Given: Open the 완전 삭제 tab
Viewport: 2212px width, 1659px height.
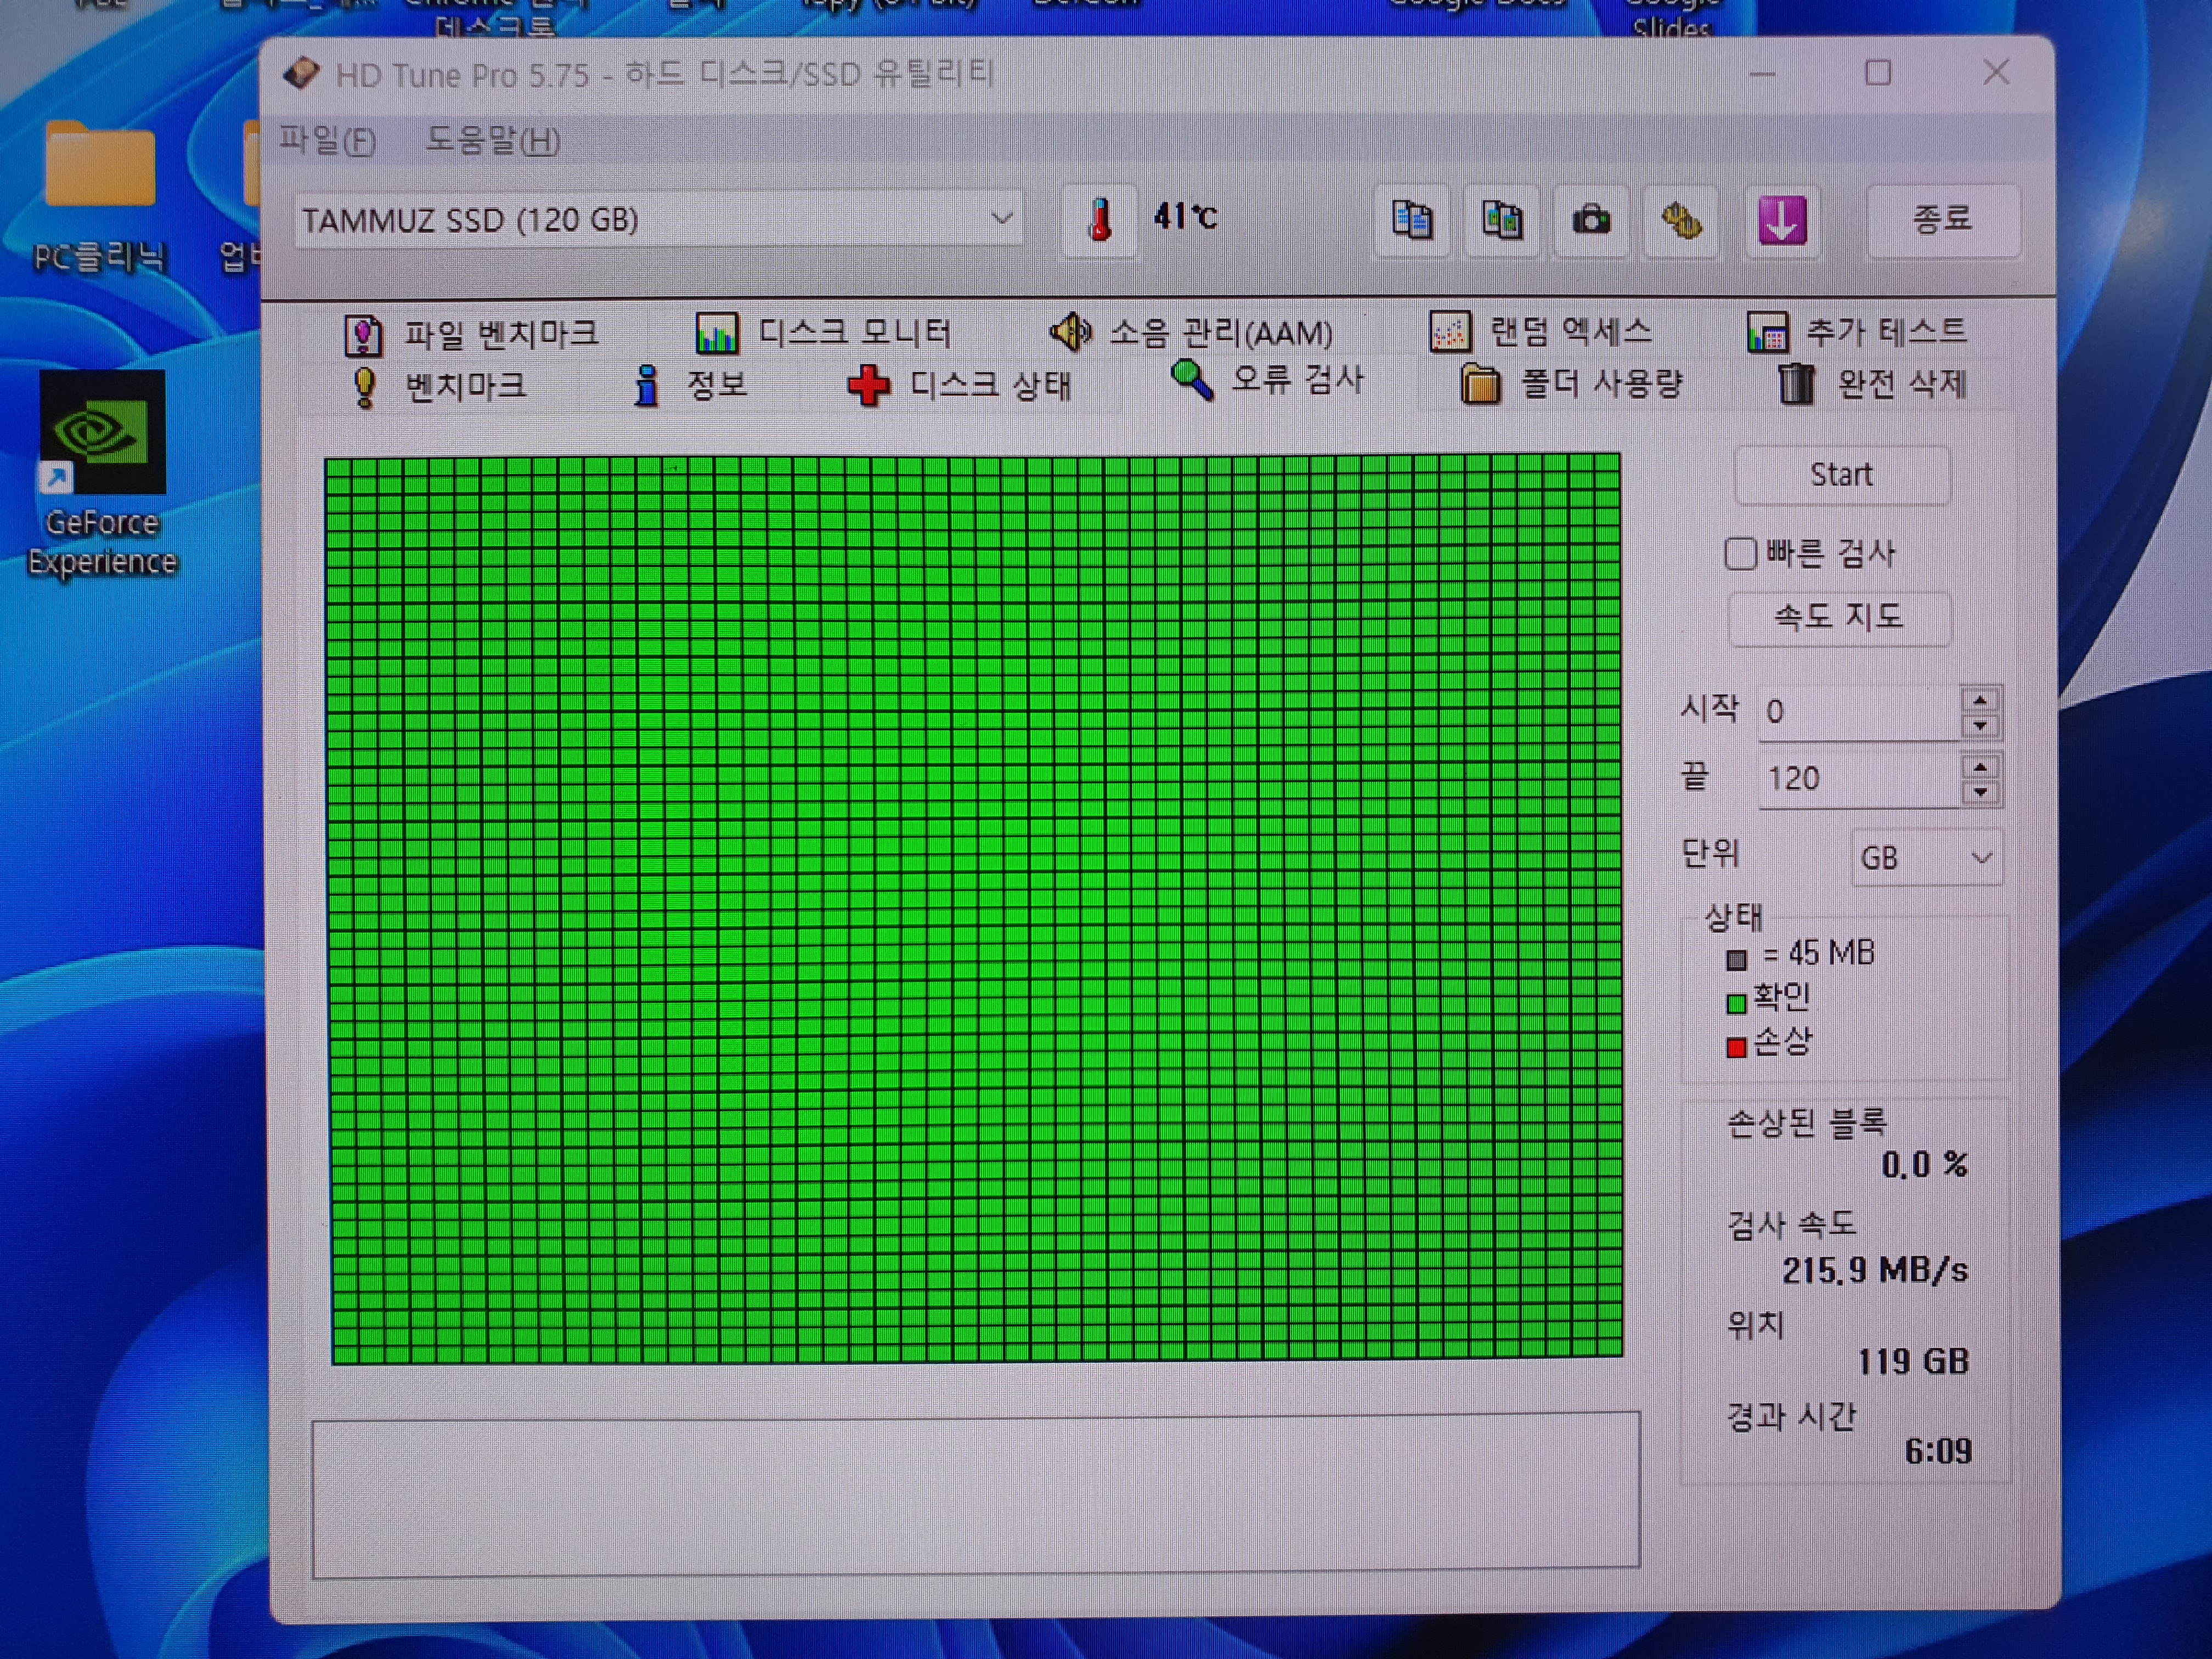Looking at the screenshot, I should pos(1872,383).
